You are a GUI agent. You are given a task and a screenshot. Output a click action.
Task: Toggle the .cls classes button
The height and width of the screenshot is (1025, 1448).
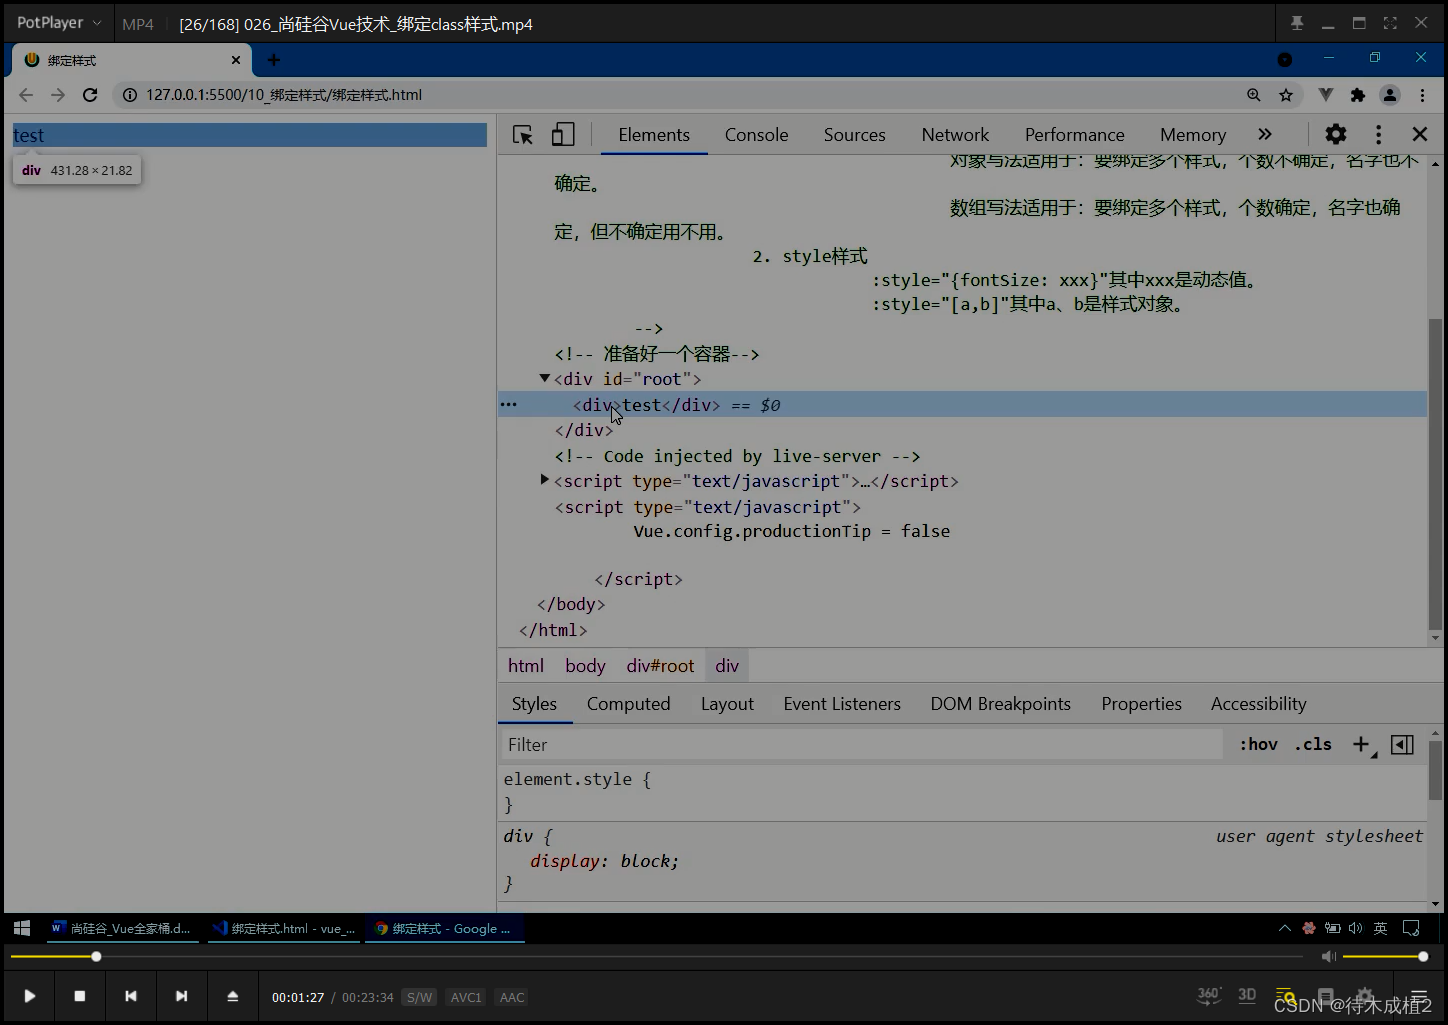click(x=1313, y=744)
